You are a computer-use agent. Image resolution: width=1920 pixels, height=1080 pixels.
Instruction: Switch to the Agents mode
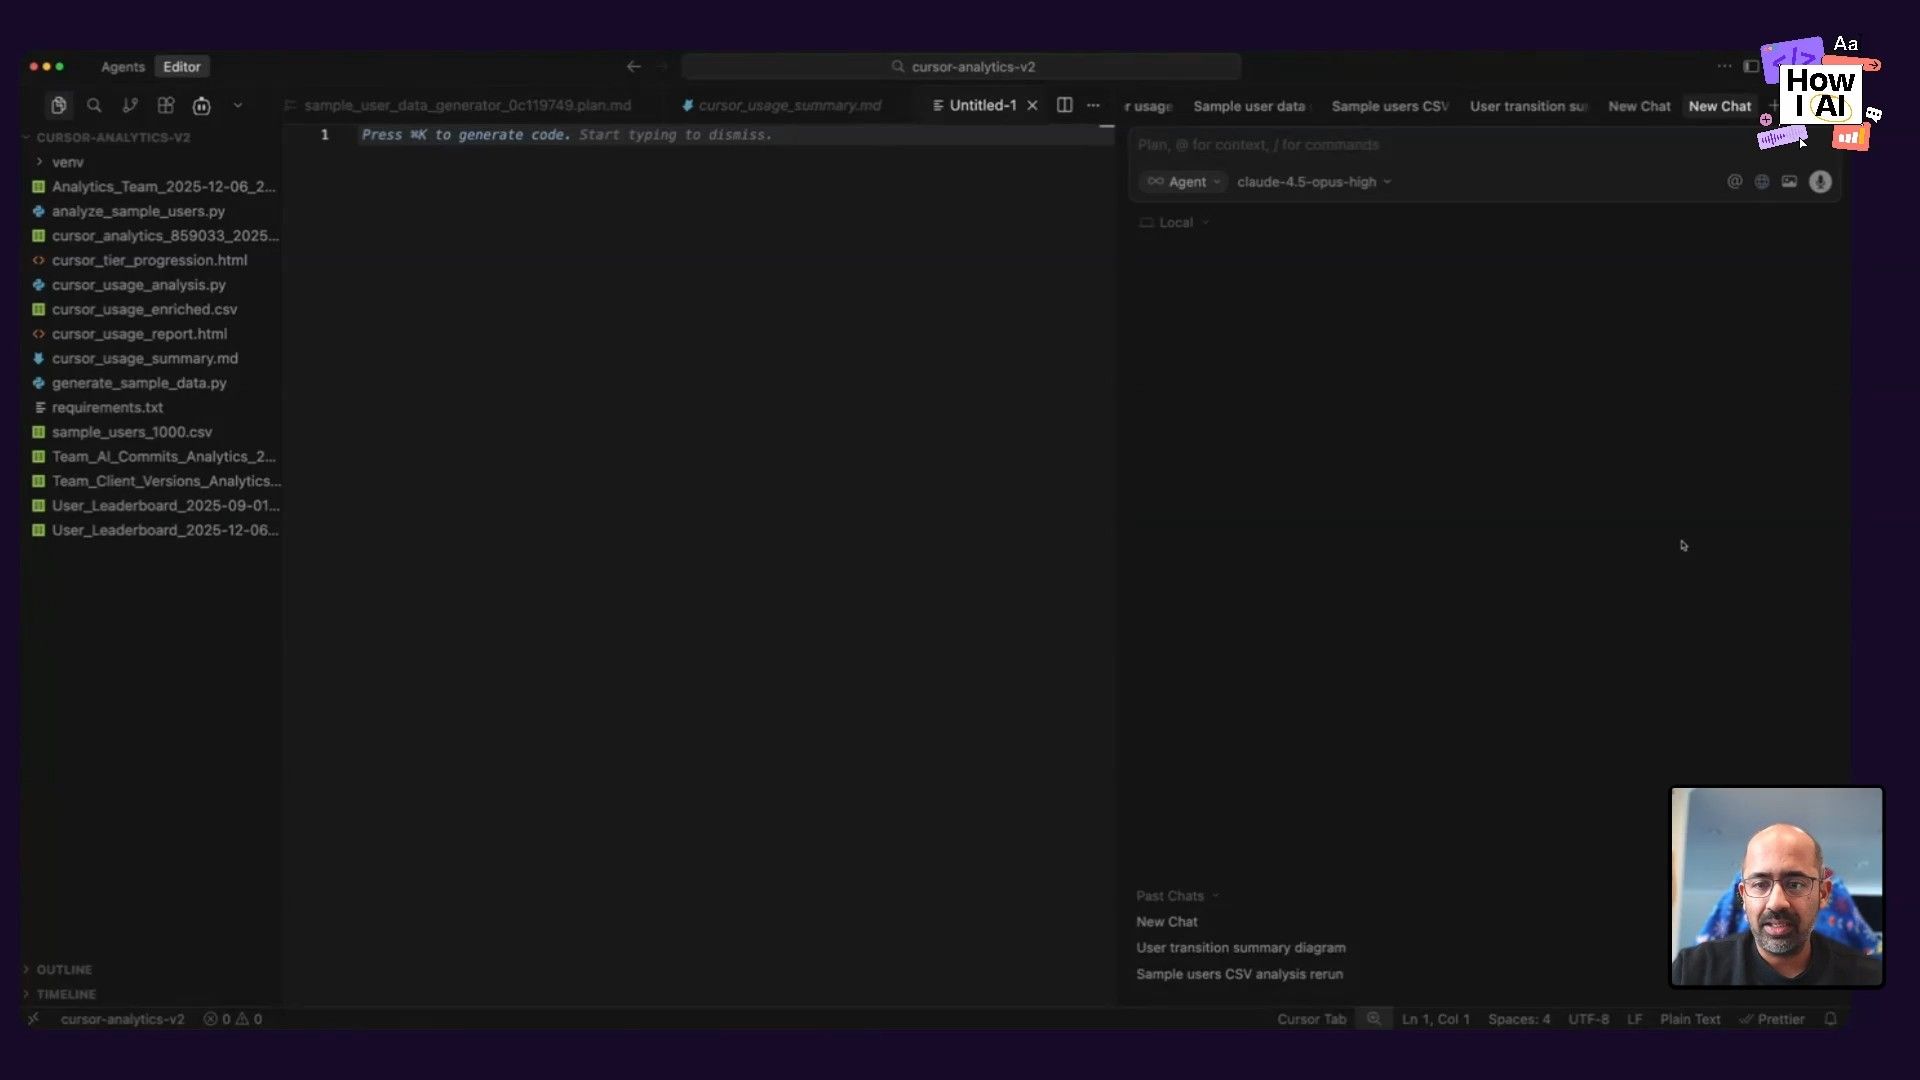123,67
